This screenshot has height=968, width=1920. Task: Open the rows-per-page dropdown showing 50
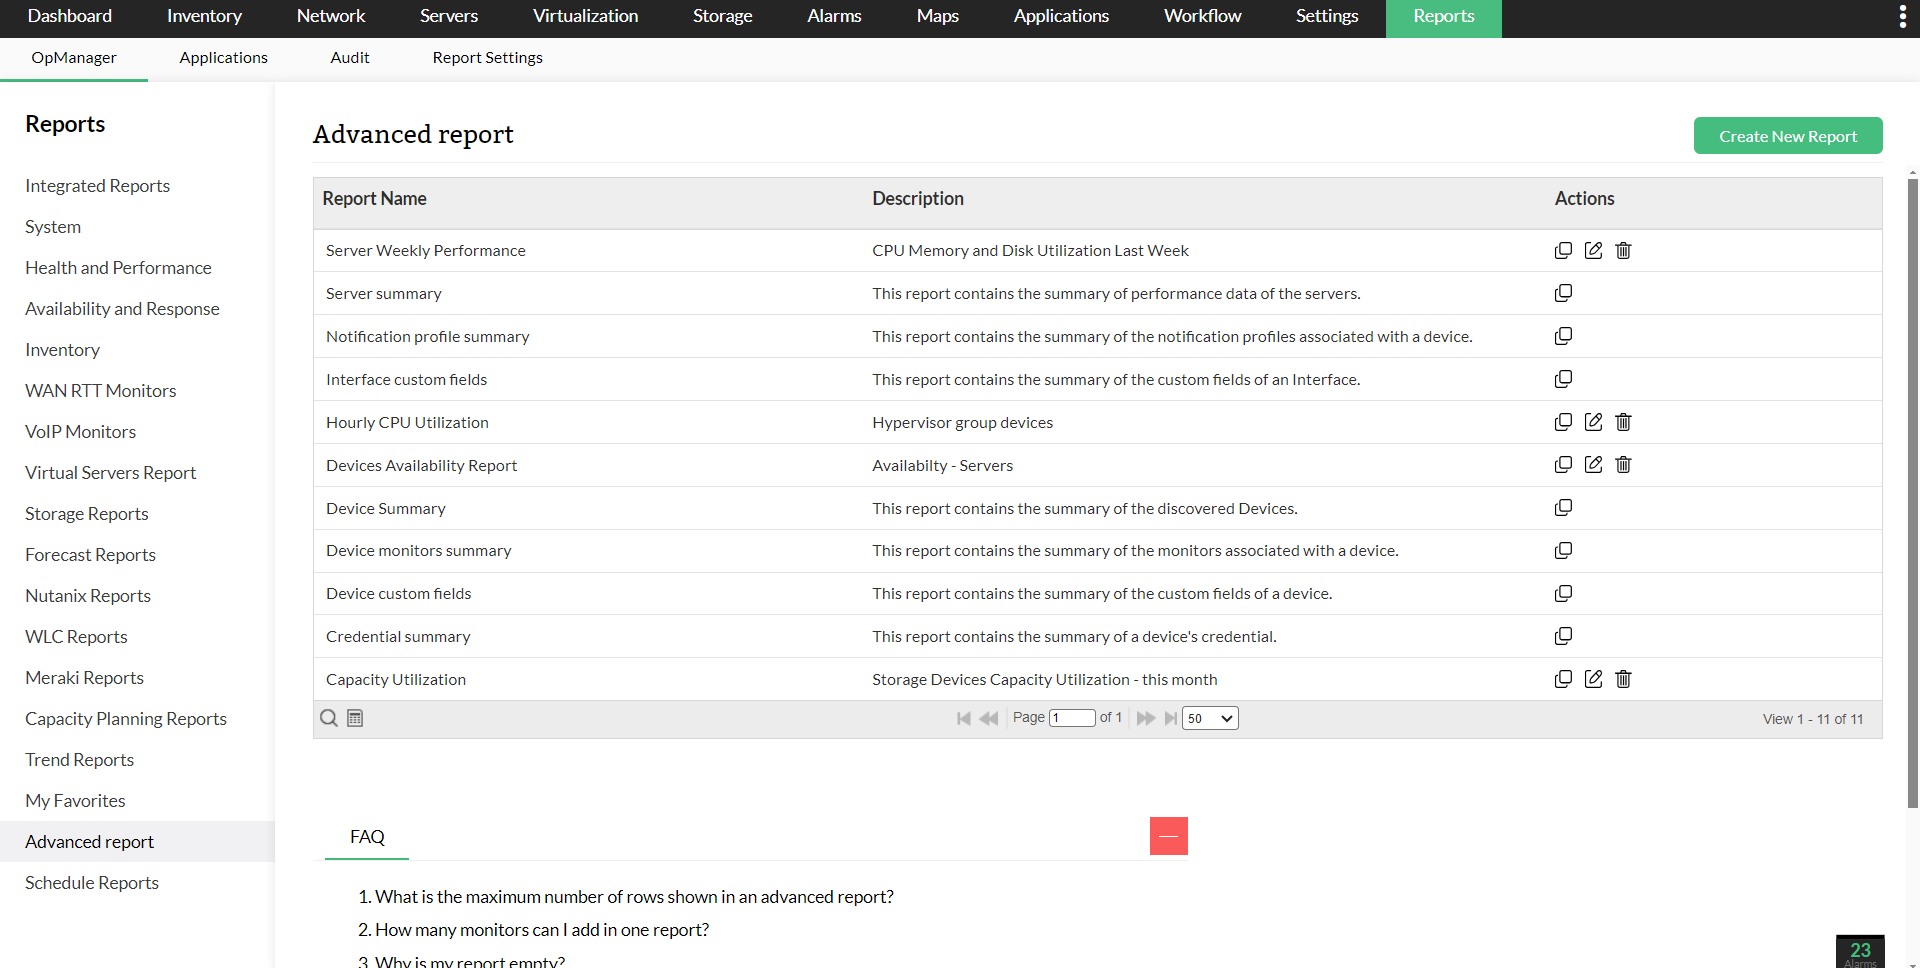coord(1209,718)
